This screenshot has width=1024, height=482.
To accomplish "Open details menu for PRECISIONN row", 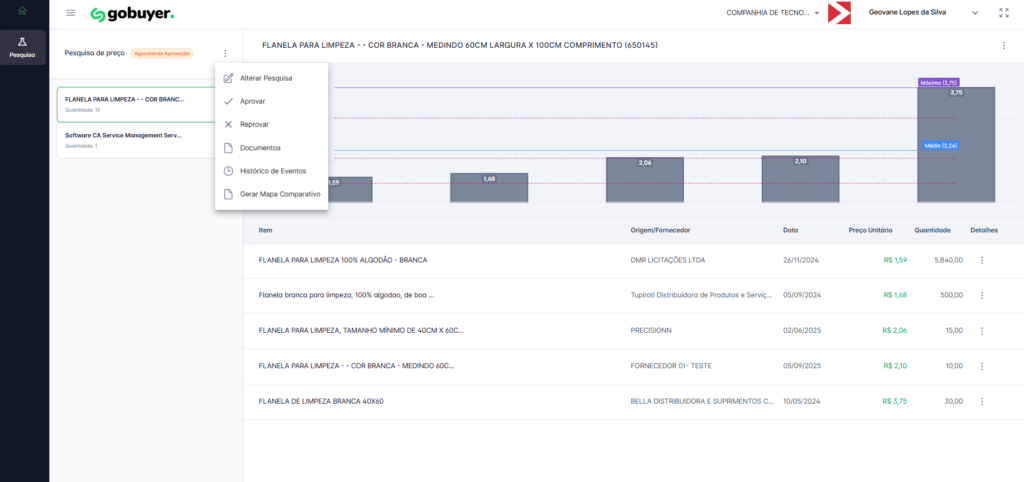I will pyautogui.click(x=982, y=330).
